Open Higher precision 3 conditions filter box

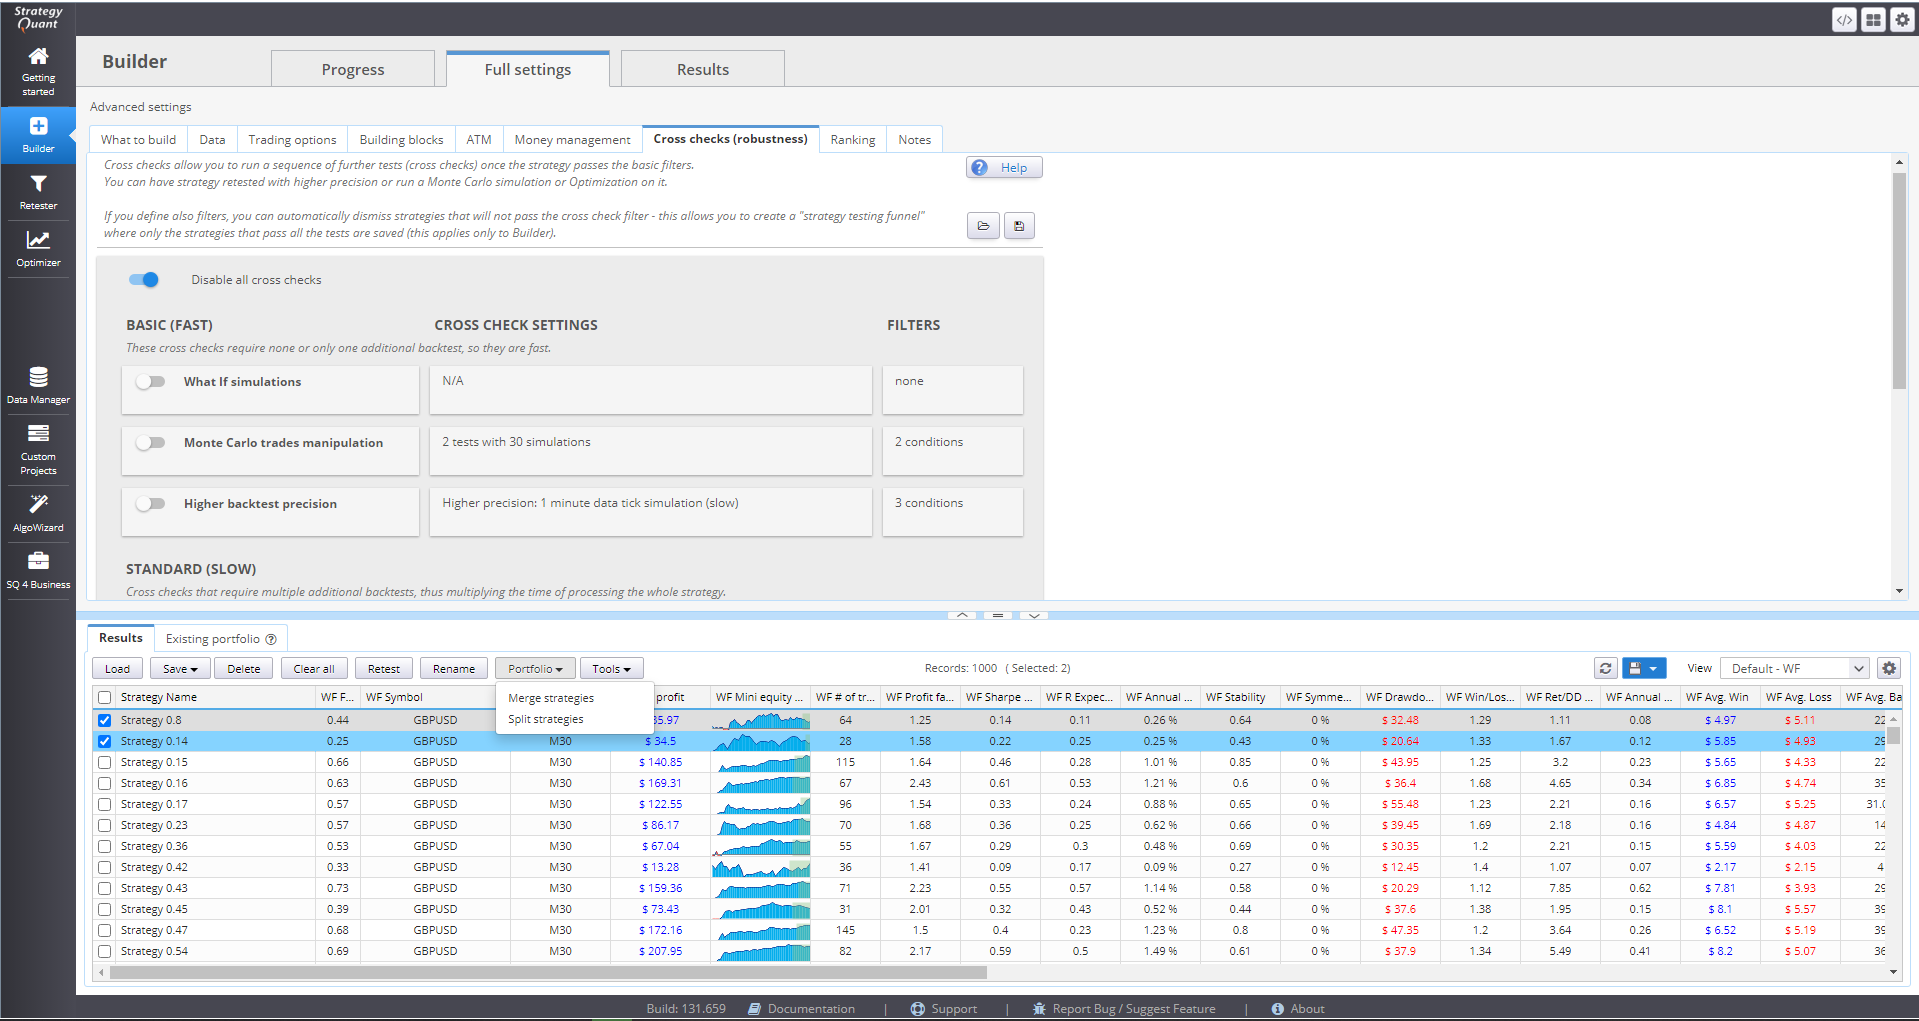pos(952,512)
